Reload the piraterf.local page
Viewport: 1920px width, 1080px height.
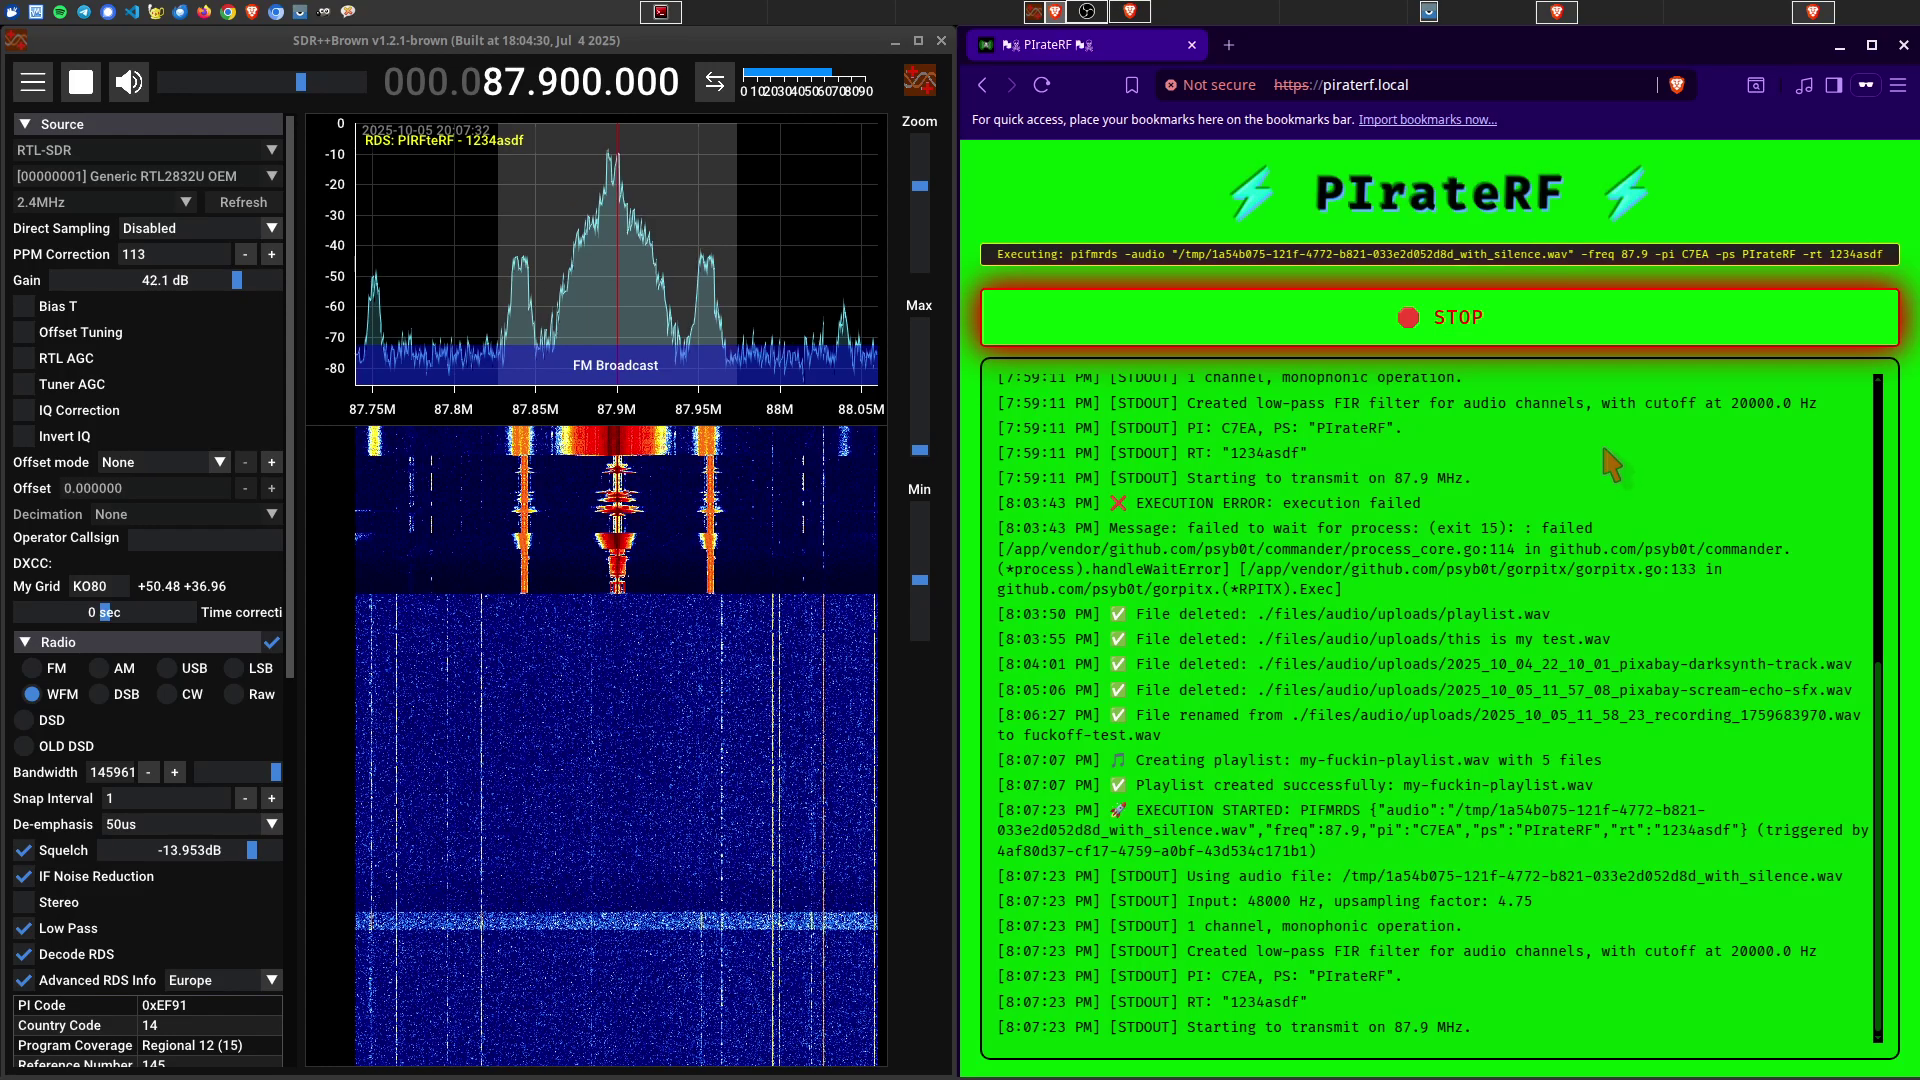[x=1042, y=85]
